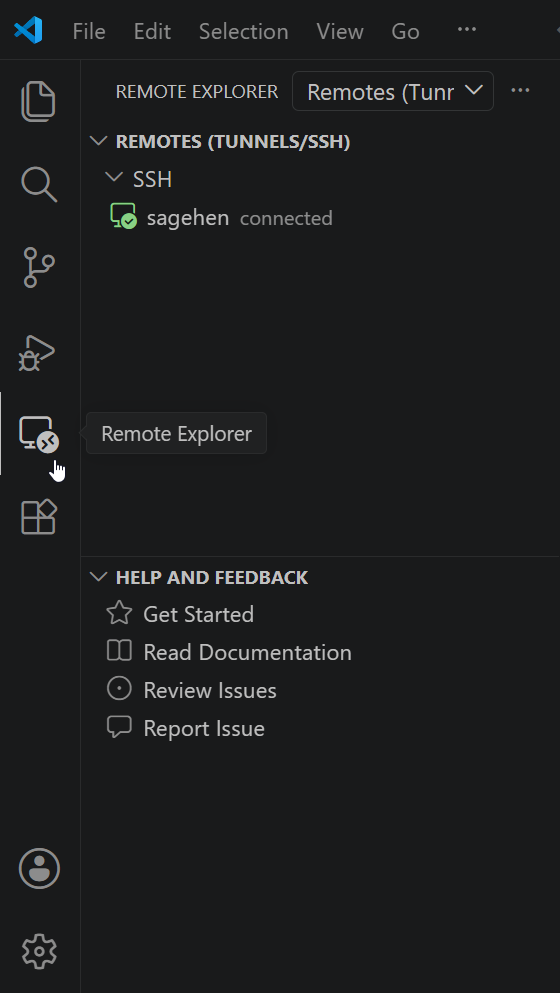Open Remote Explorer views and more actions

[520, 91]
